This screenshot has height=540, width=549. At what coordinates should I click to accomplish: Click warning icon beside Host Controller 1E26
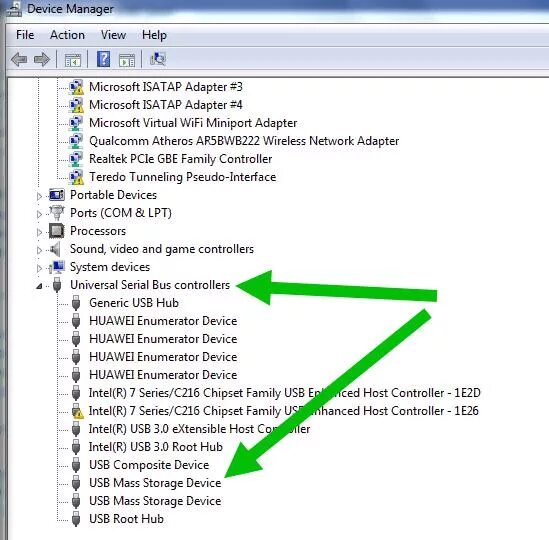point(77,411)
